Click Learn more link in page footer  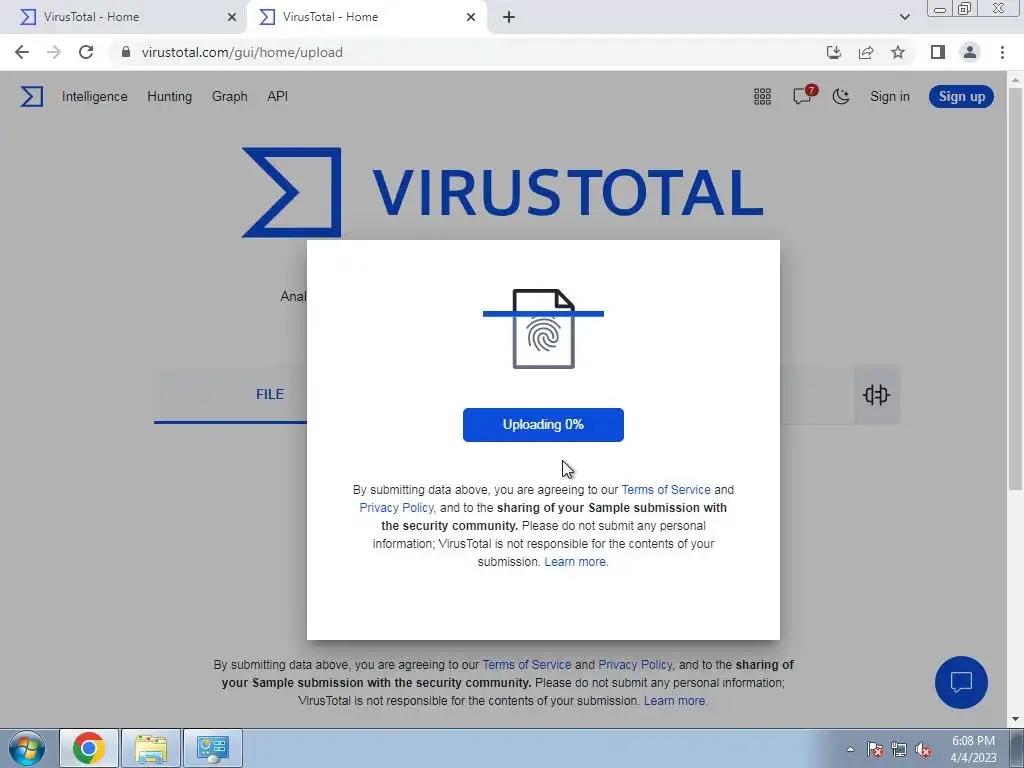675,701
